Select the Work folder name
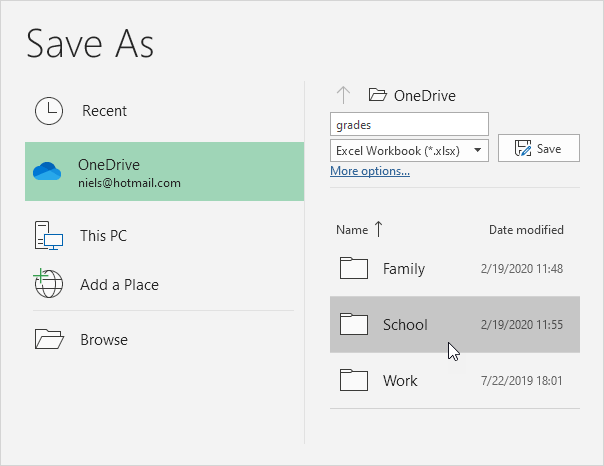The image size is (604, 466). [x=400, y=381]
